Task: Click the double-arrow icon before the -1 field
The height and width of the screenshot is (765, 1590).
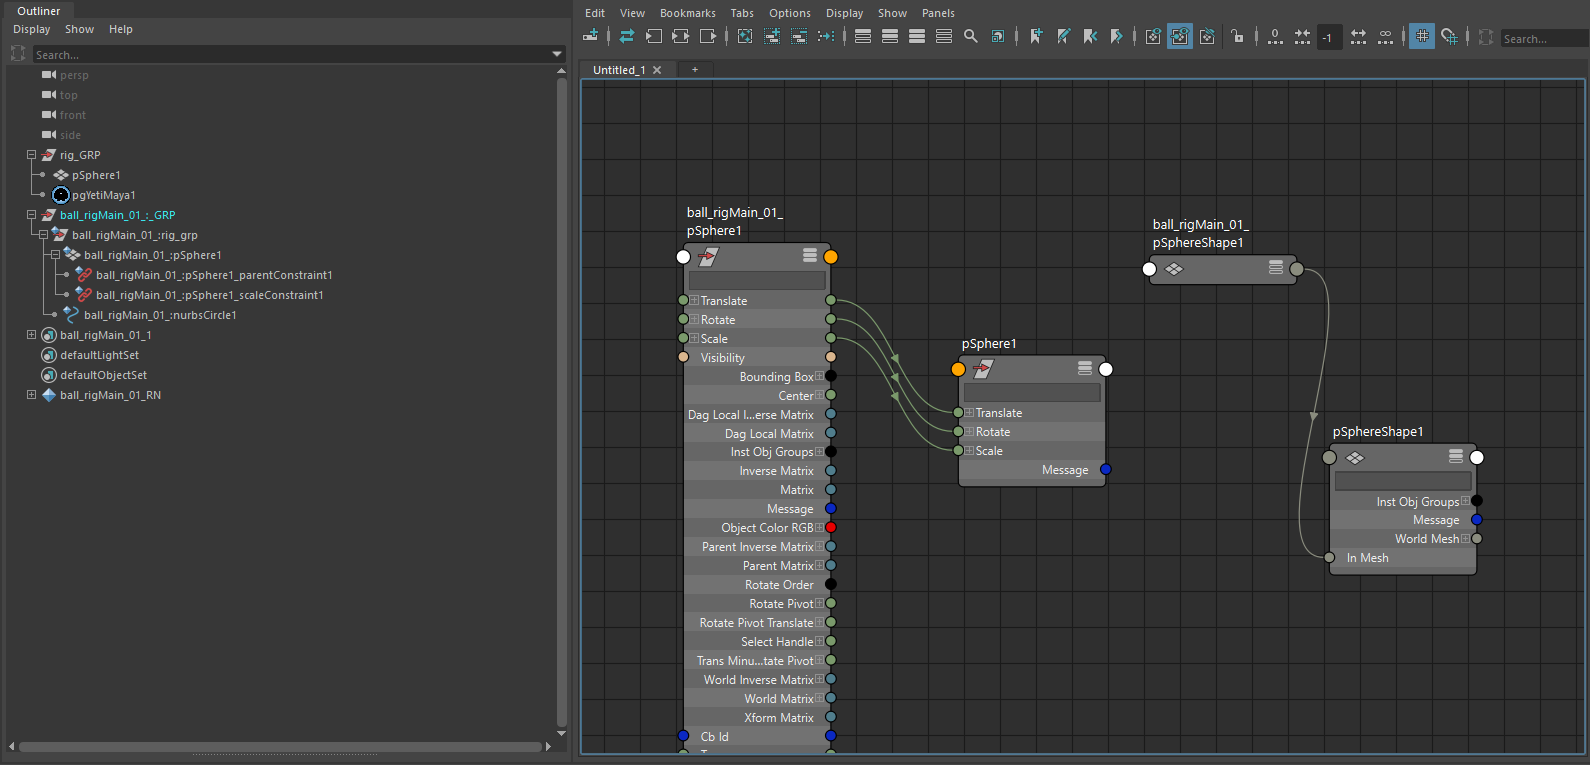Action: point(1302,36)
